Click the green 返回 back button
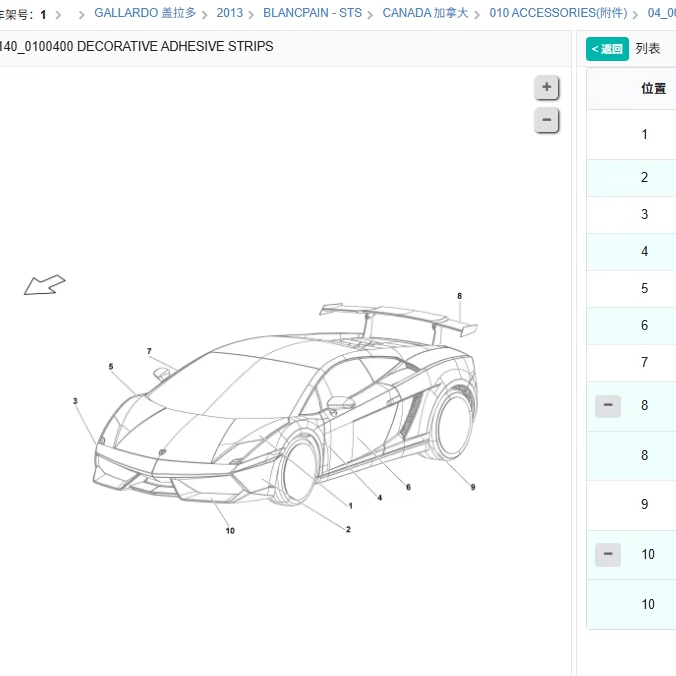Viewport: 676px width, 676px height. [x=607, y=49]
